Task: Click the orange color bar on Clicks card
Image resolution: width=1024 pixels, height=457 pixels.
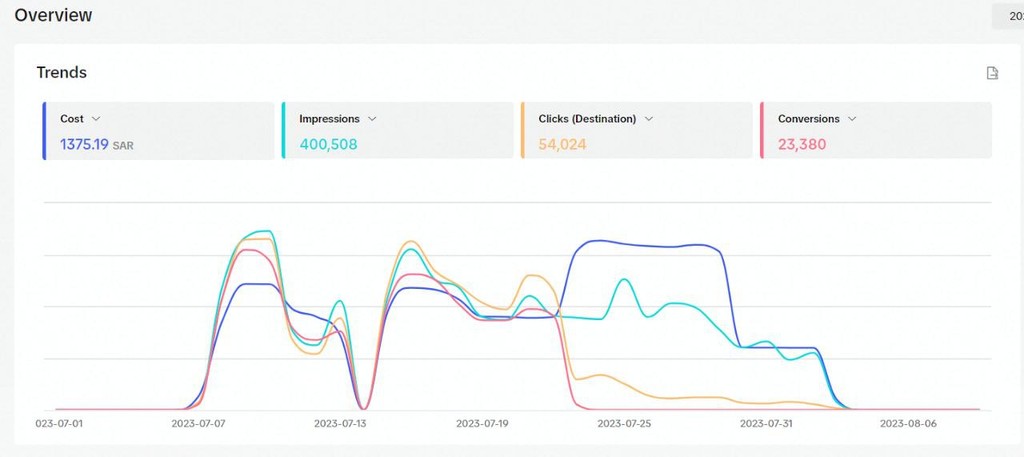Action: point(522,130)
